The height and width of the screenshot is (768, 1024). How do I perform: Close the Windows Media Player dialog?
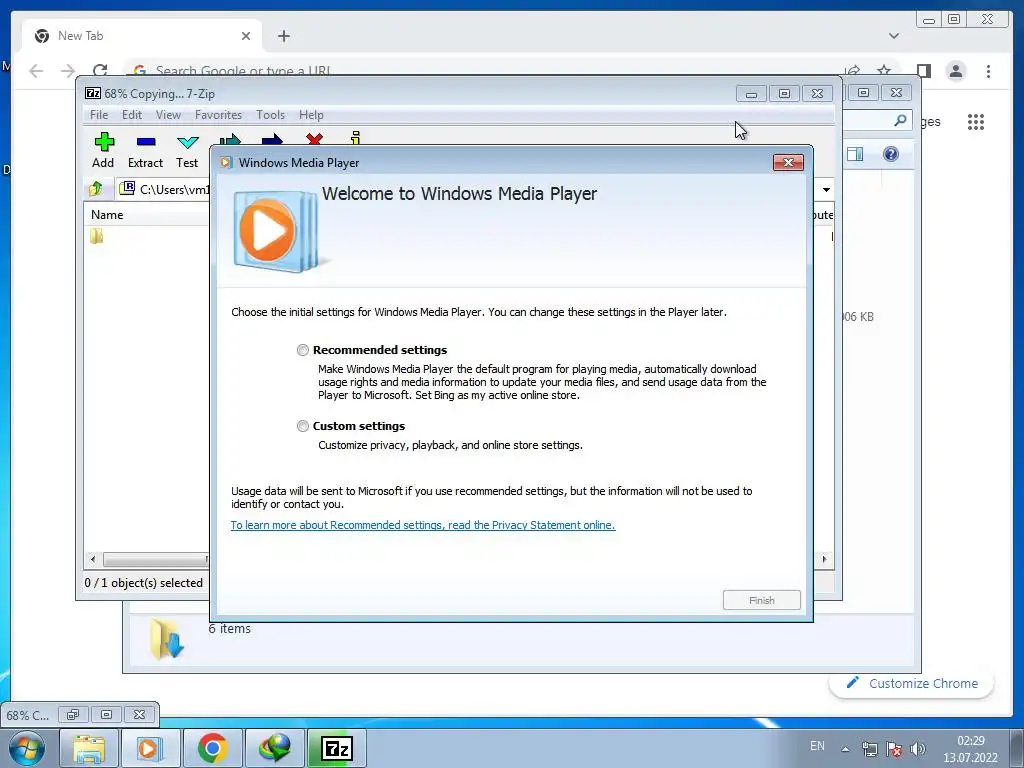click(x=788, y=163)
